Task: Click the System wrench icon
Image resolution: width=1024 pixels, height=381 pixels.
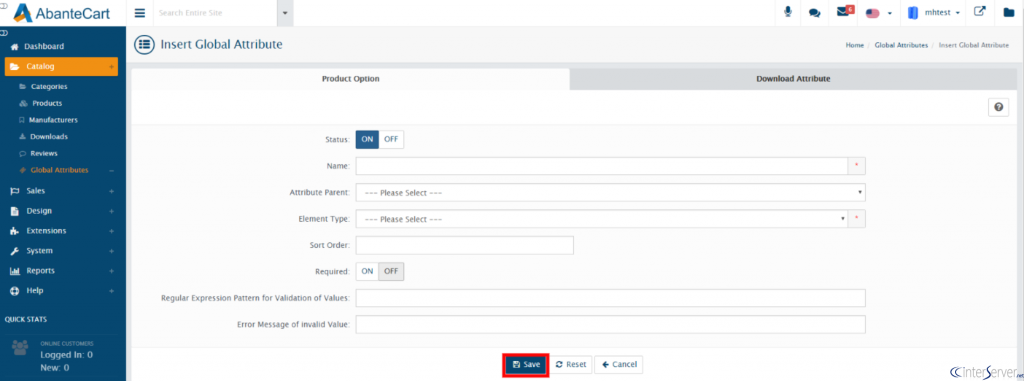Action: (x=14, y=251)
